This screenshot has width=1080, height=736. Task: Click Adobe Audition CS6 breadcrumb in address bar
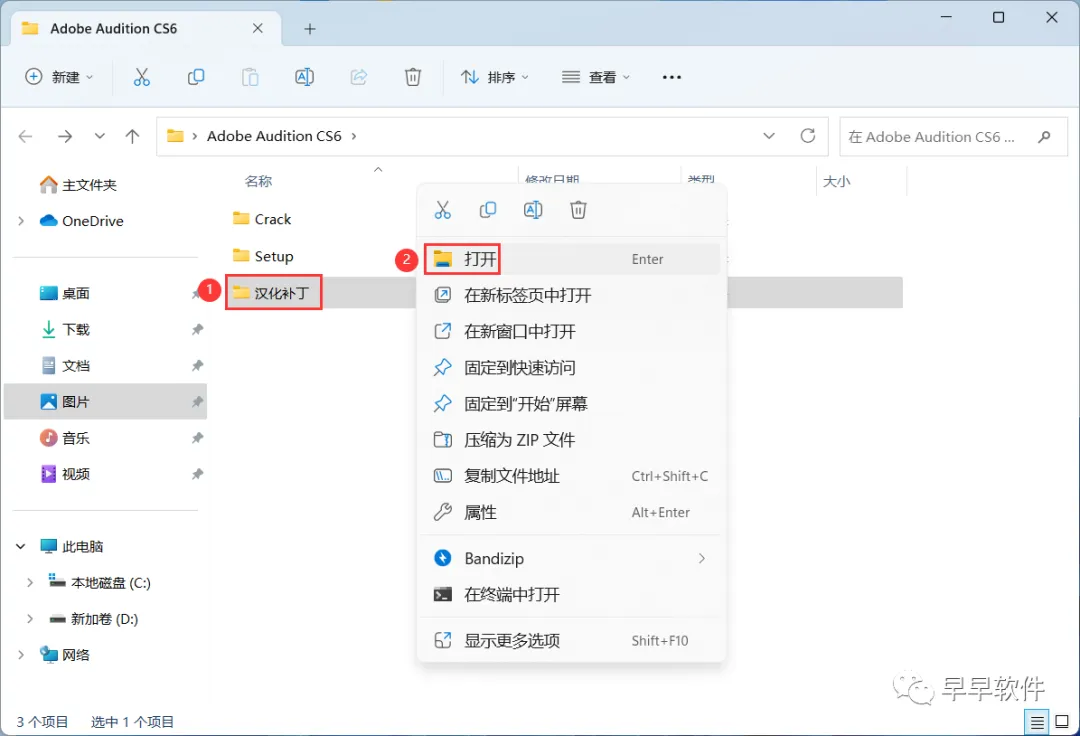(274, 136)
